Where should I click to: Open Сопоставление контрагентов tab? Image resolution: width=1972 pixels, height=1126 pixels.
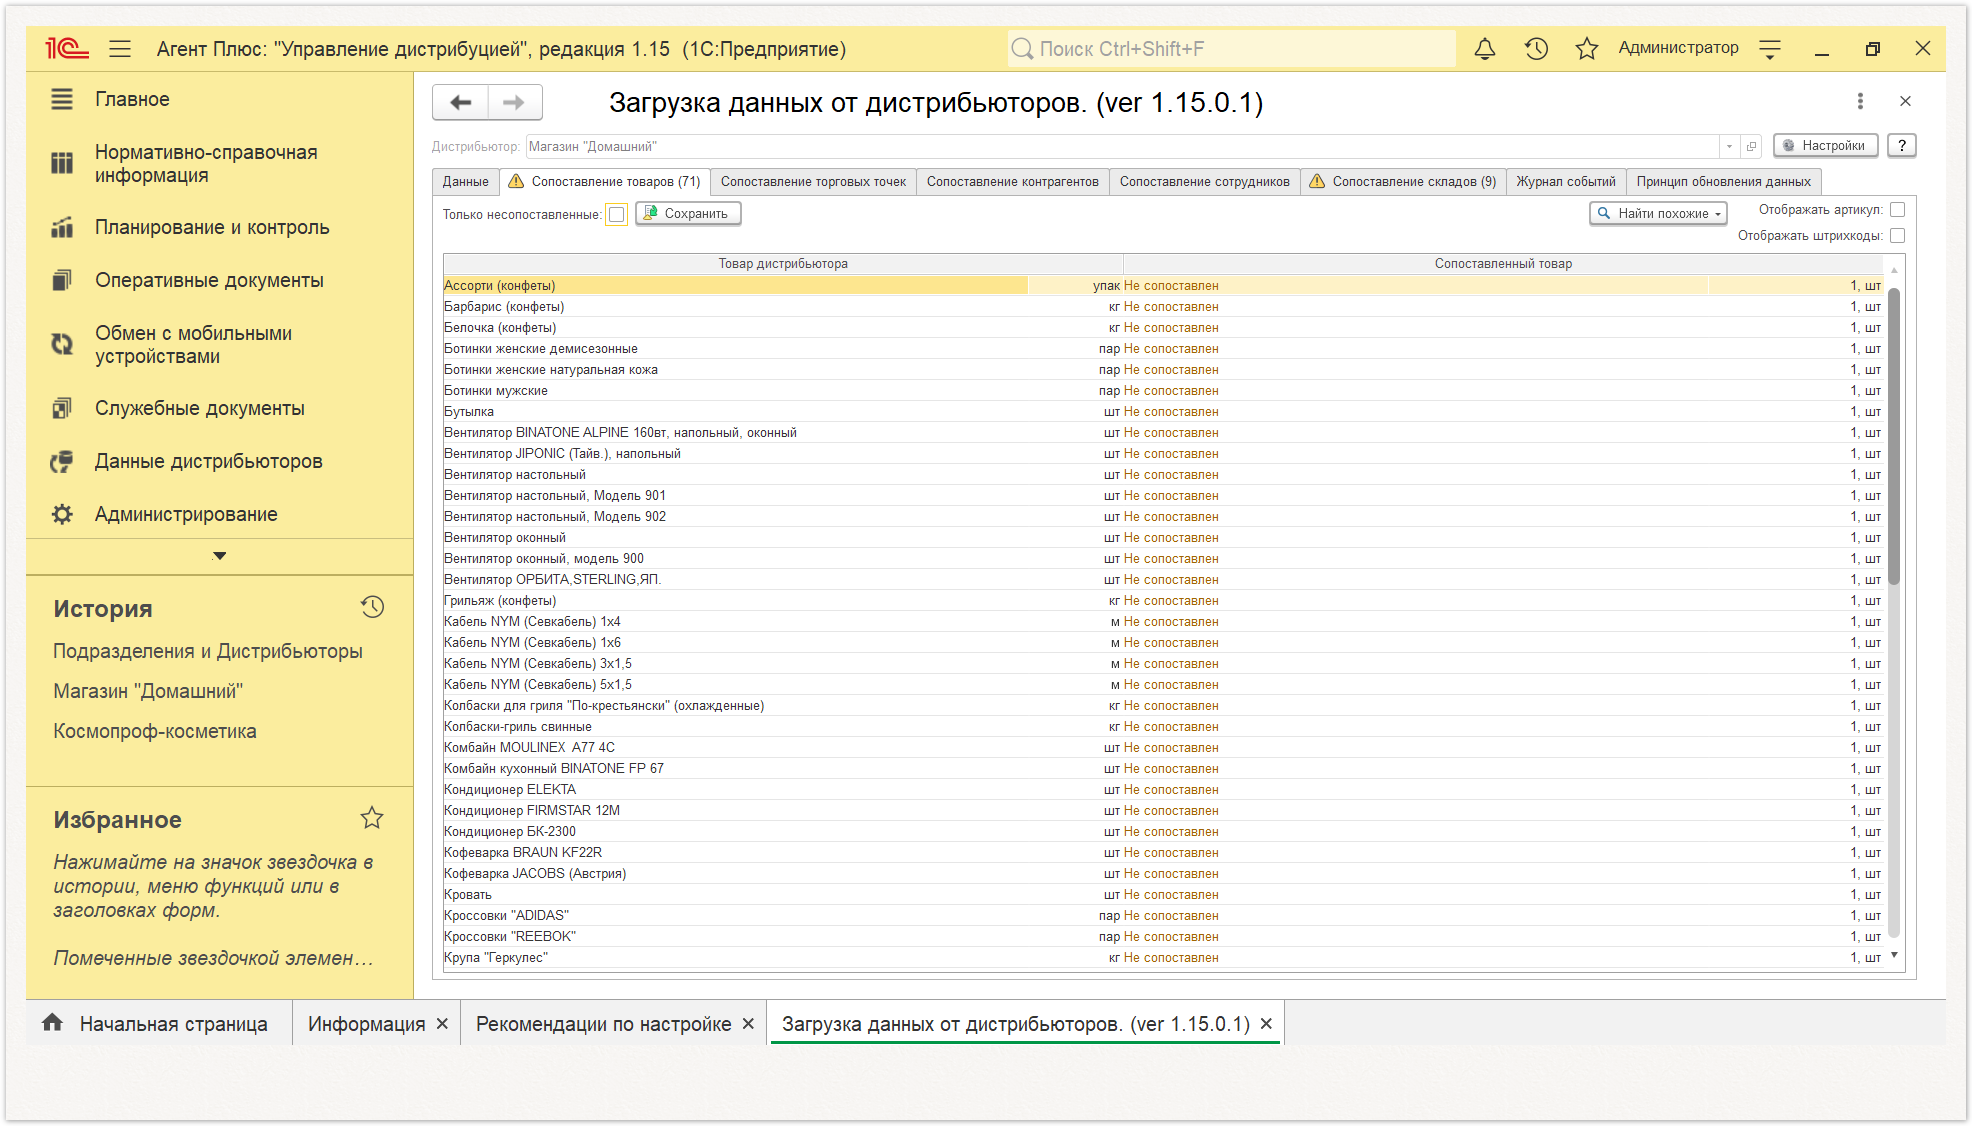1012,181
